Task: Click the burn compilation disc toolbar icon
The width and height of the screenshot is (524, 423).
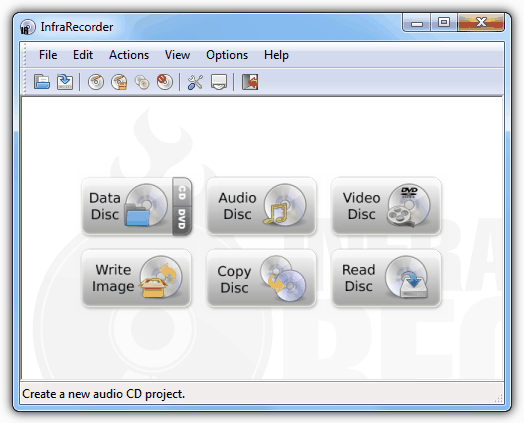Action: tap(96, 82)
